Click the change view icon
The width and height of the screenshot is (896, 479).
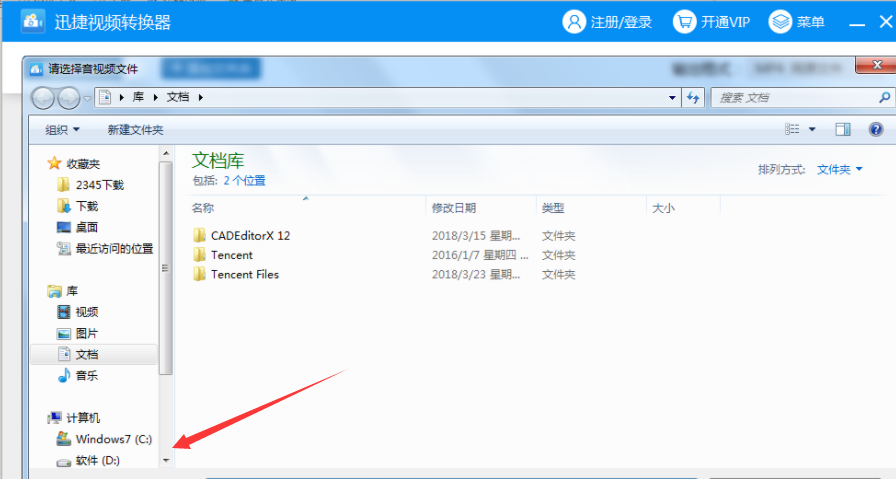pyautogui.click(x=793, y=129)
